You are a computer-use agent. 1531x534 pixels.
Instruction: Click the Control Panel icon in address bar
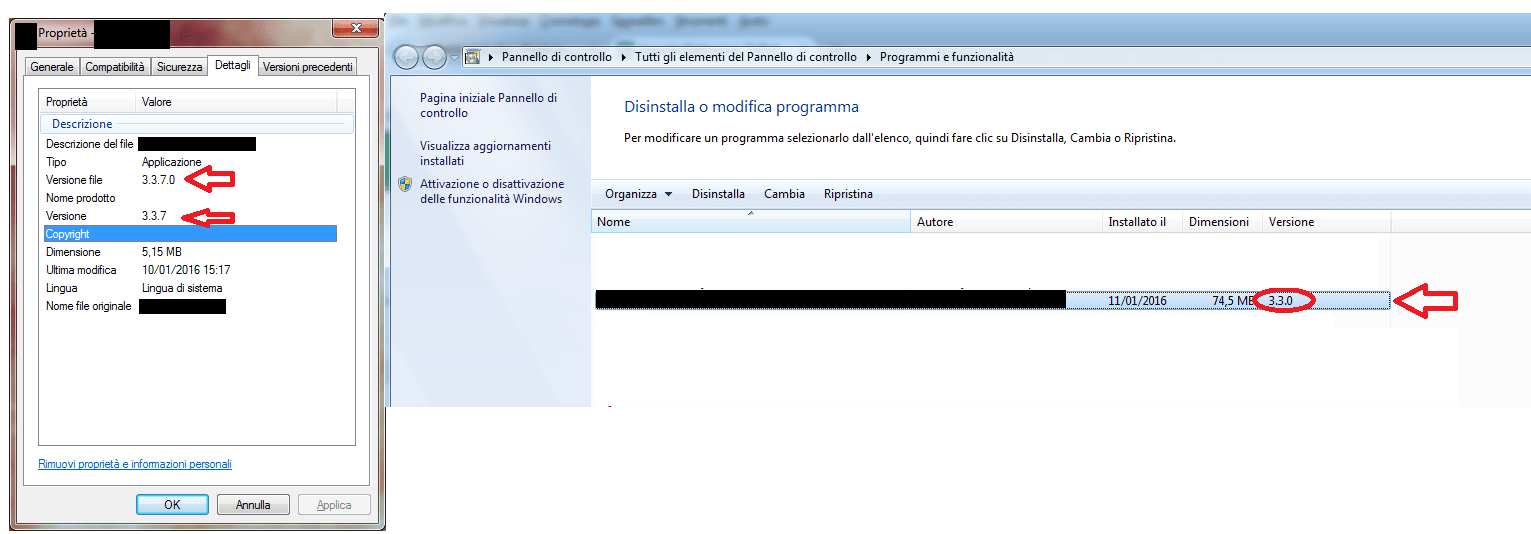[x=473, y=57]
